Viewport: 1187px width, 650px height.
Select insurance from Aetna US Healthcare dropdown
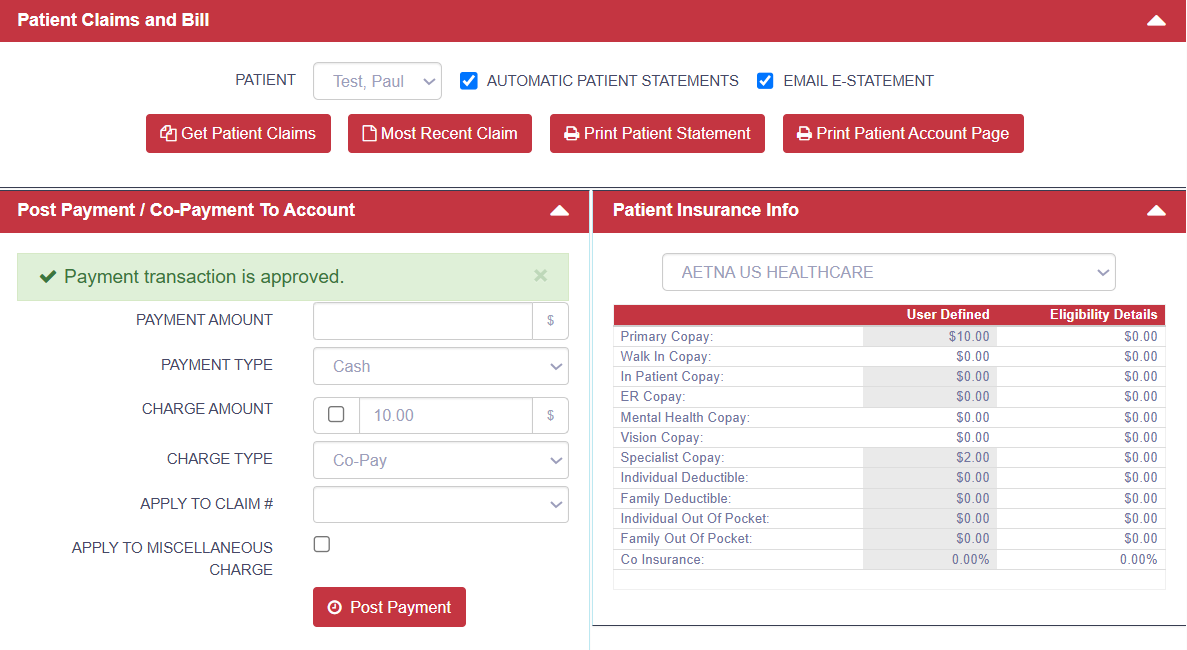888,272
